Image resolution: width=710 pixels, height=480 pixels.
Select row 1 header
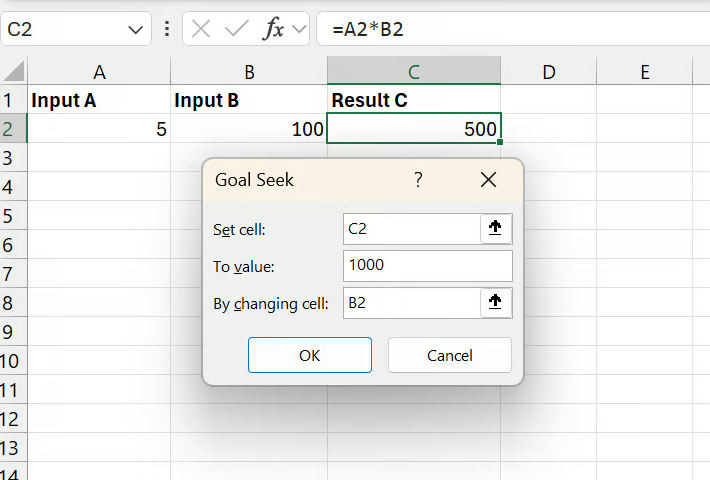tap(10, 100)
